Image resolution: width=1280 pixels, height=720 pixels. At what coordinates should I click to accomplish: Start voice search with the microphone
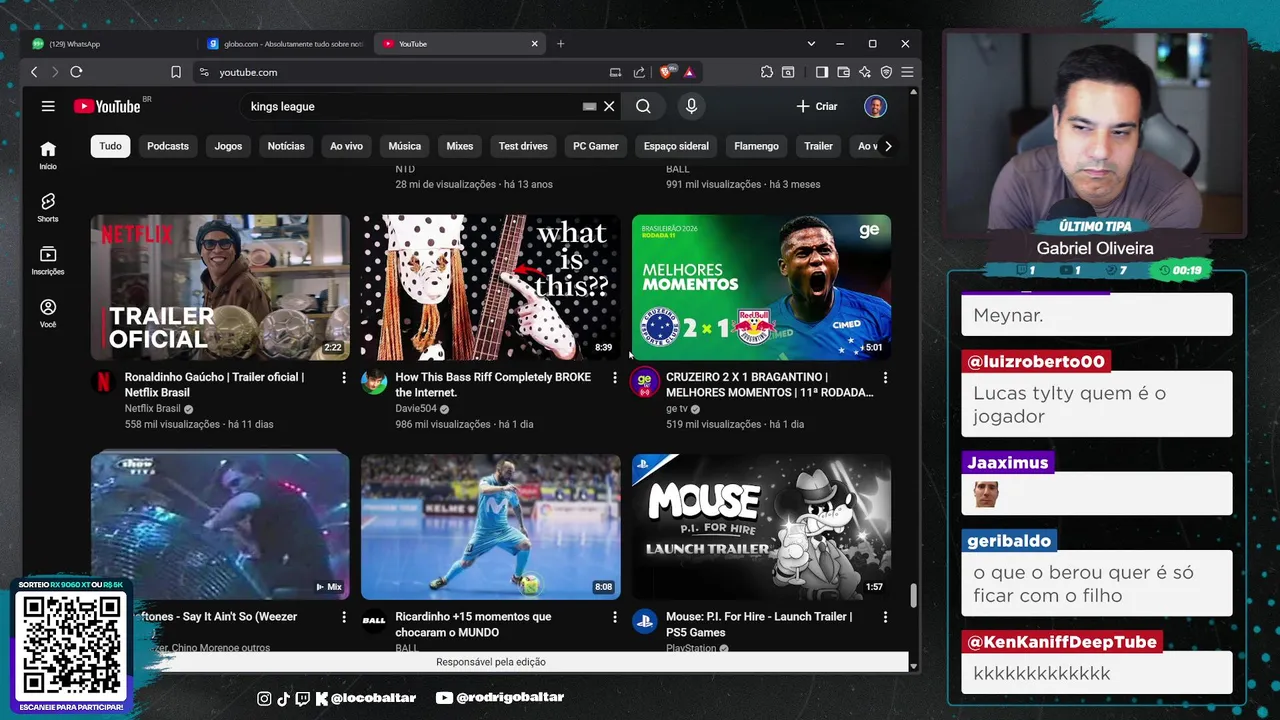coord(691,106)
